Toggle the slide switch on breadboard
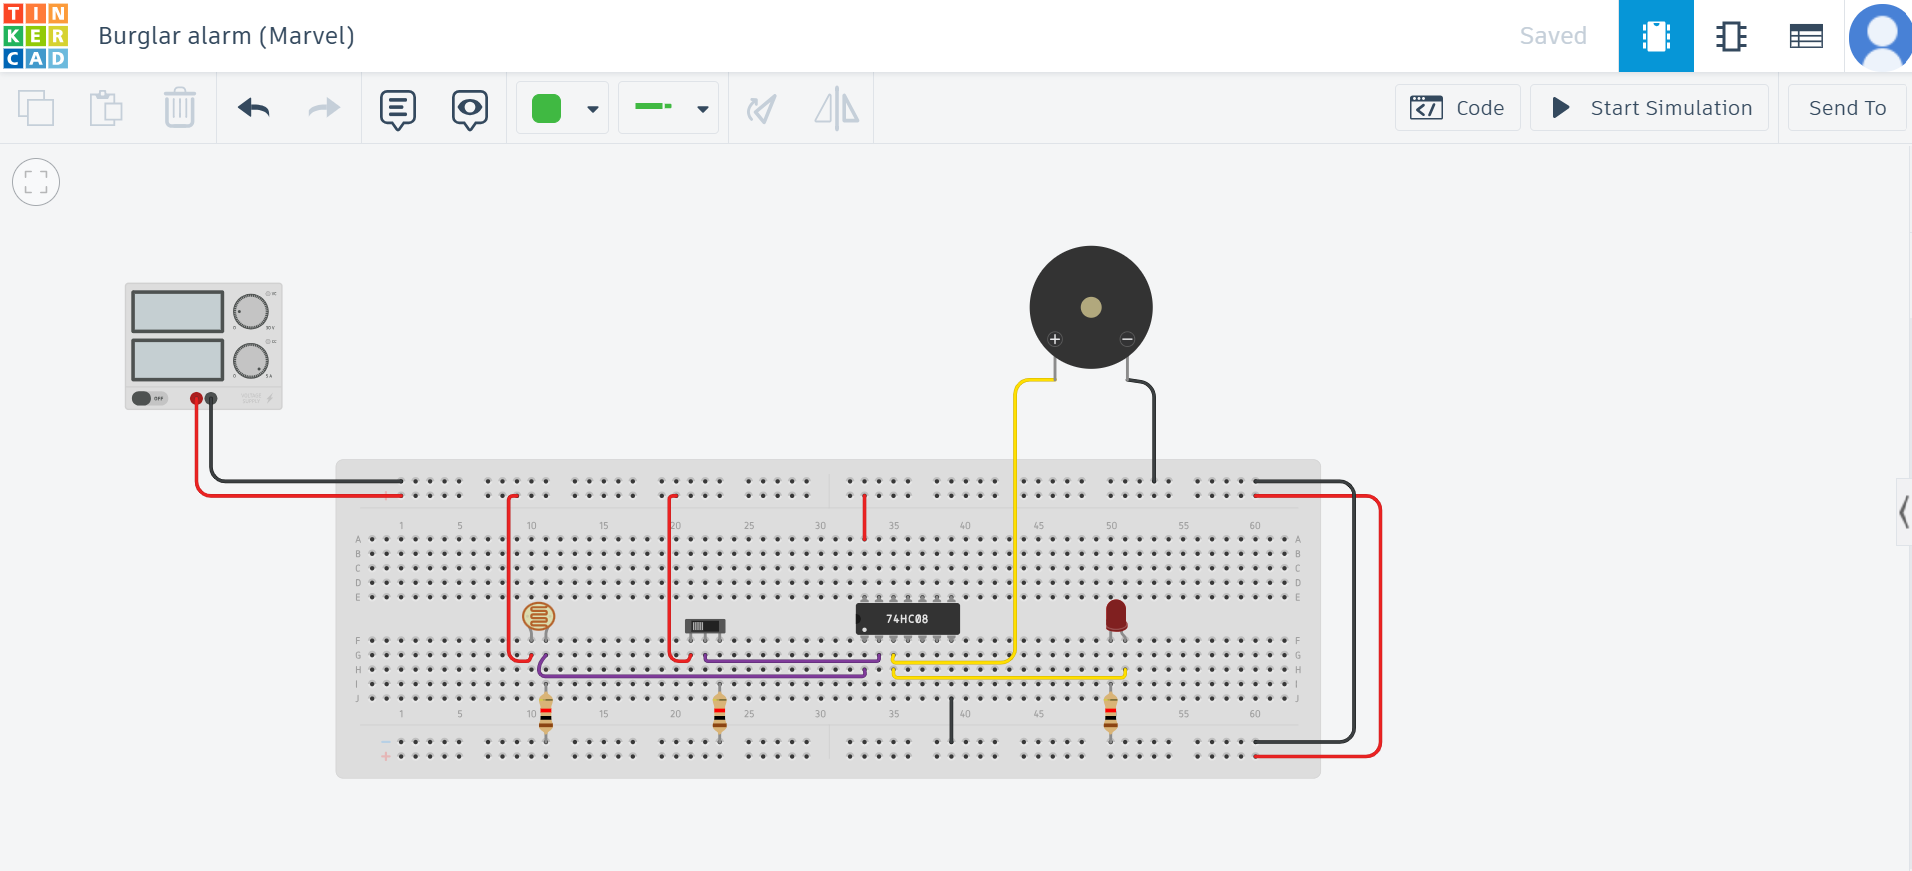The image size is (1912, 871). [705, 626]
